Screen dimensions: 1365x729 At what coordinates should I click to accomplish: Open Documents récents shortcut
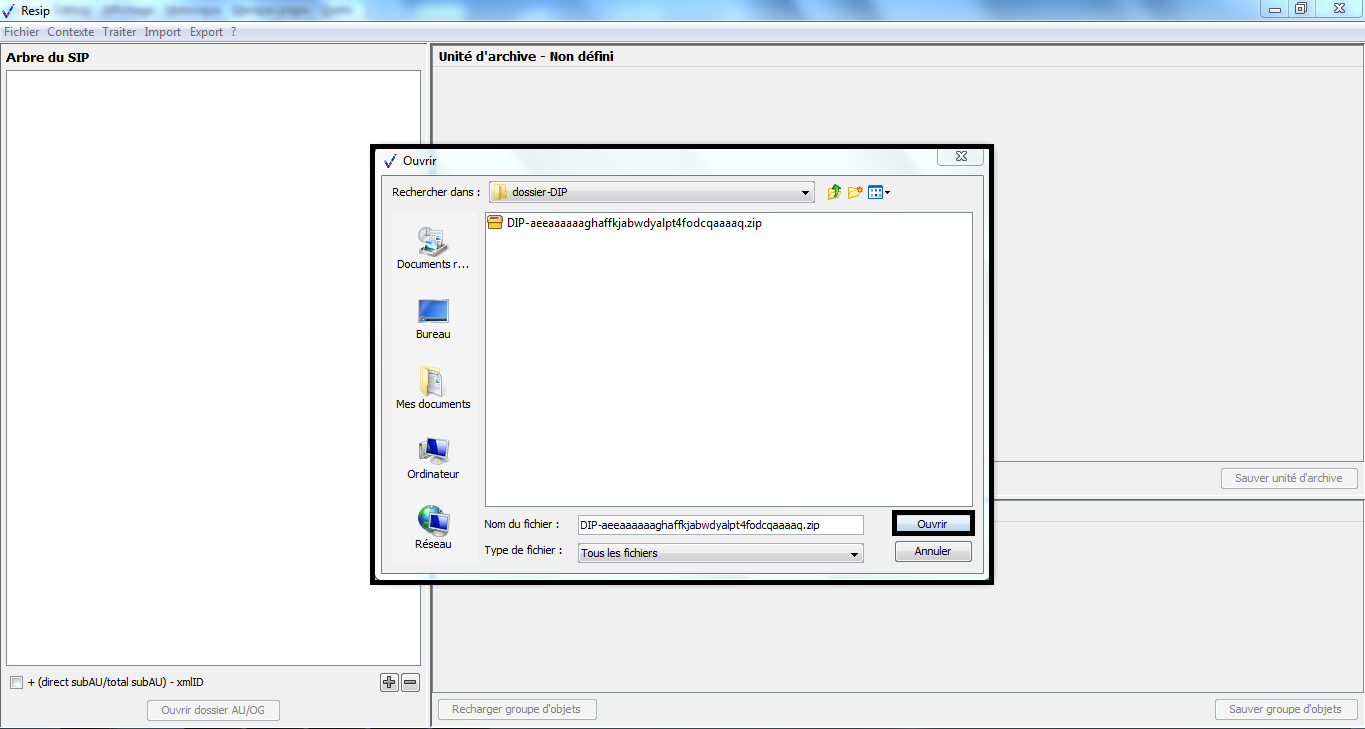433,247
